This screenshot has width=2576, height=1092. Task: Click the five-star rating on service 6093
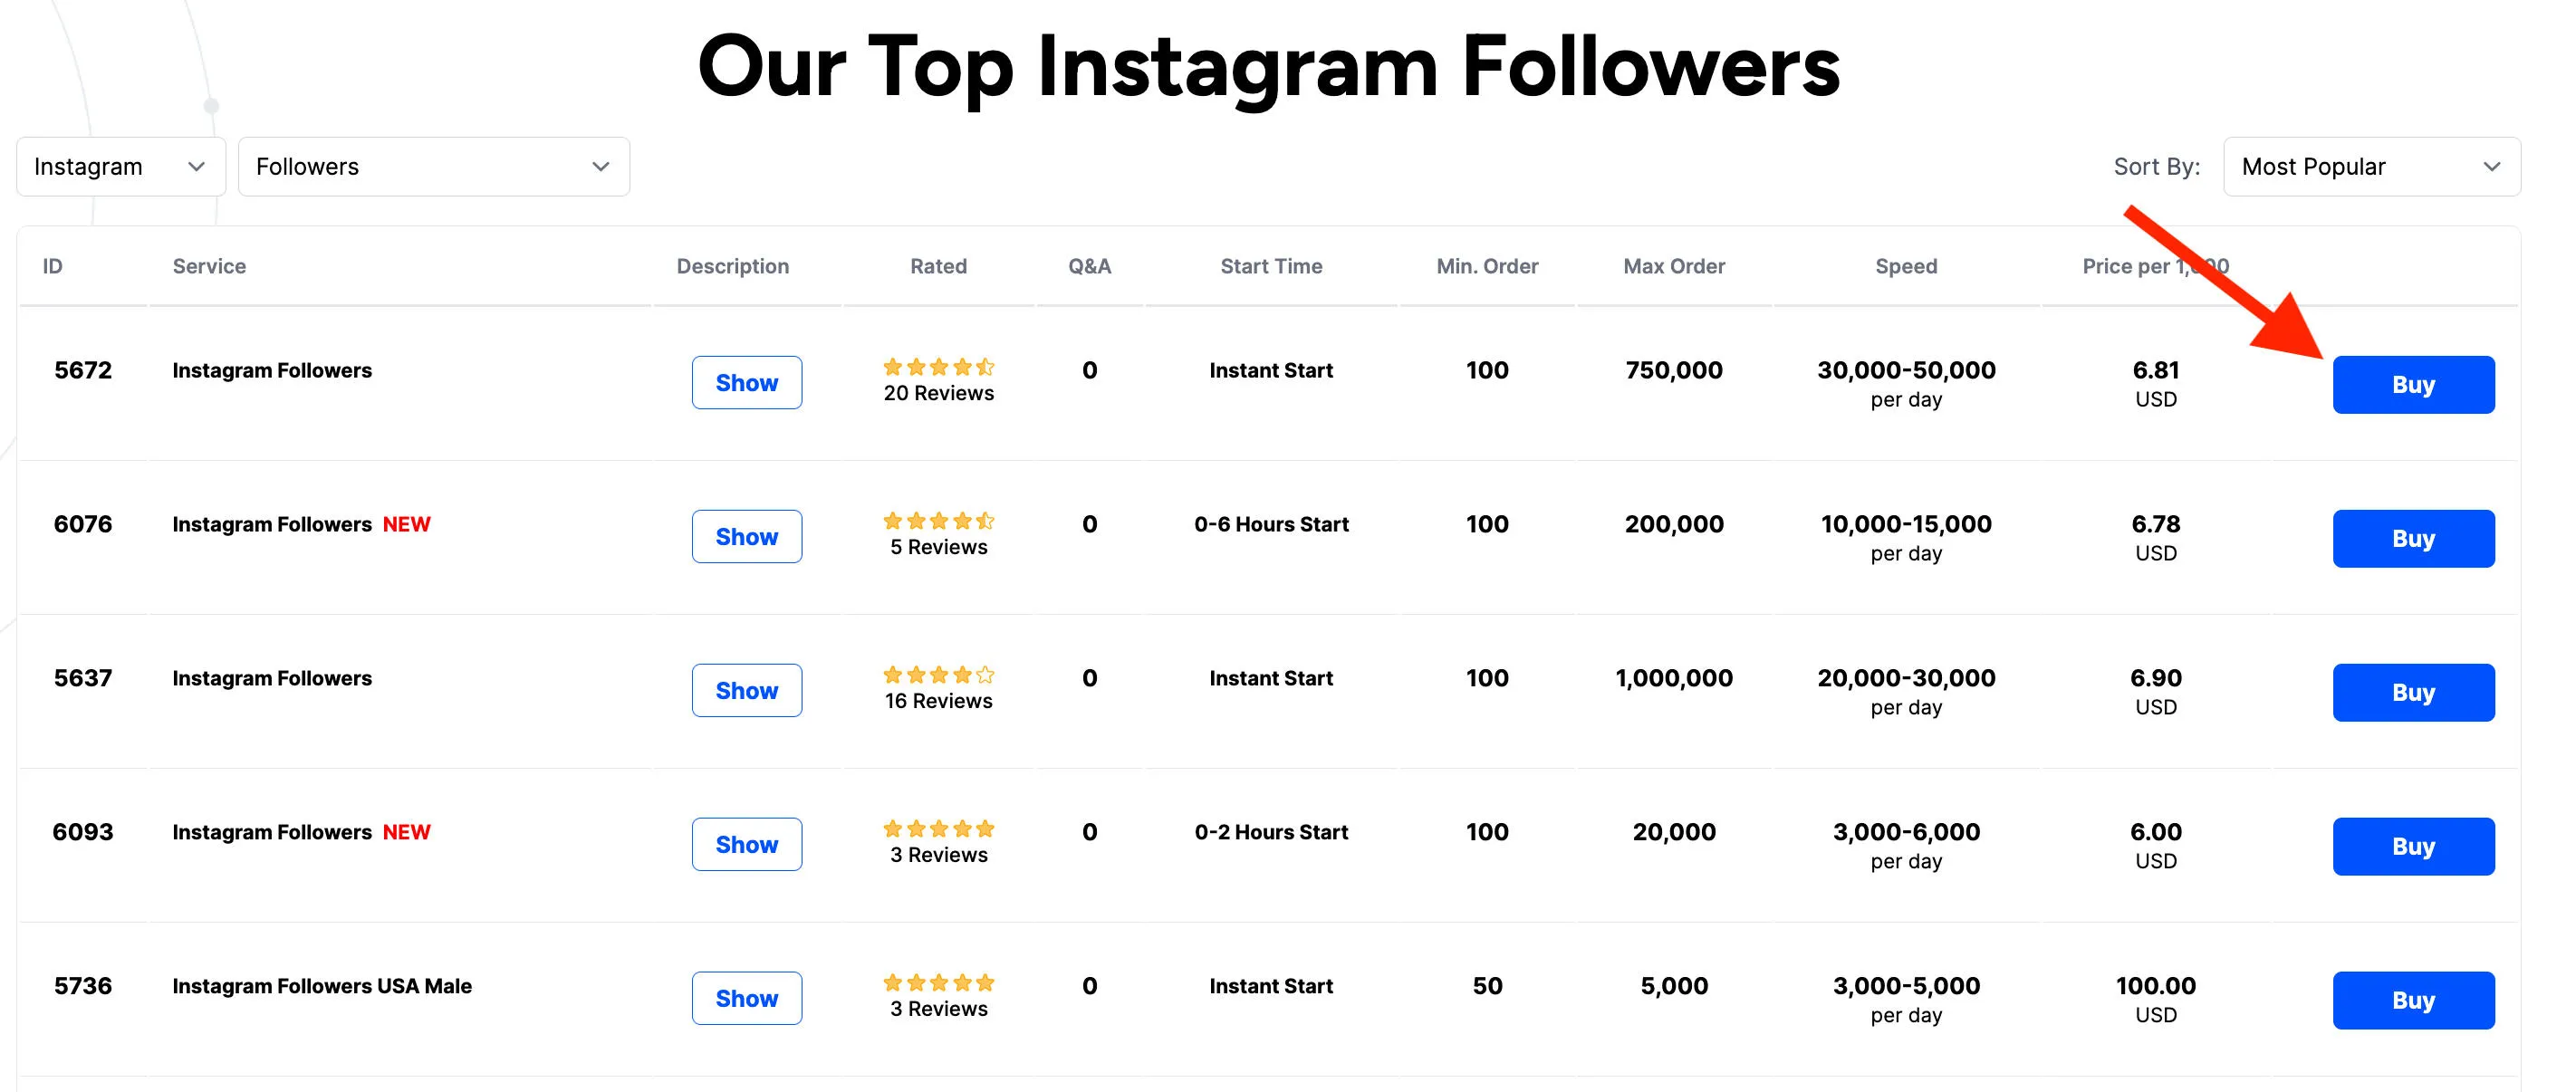[938, 828]
